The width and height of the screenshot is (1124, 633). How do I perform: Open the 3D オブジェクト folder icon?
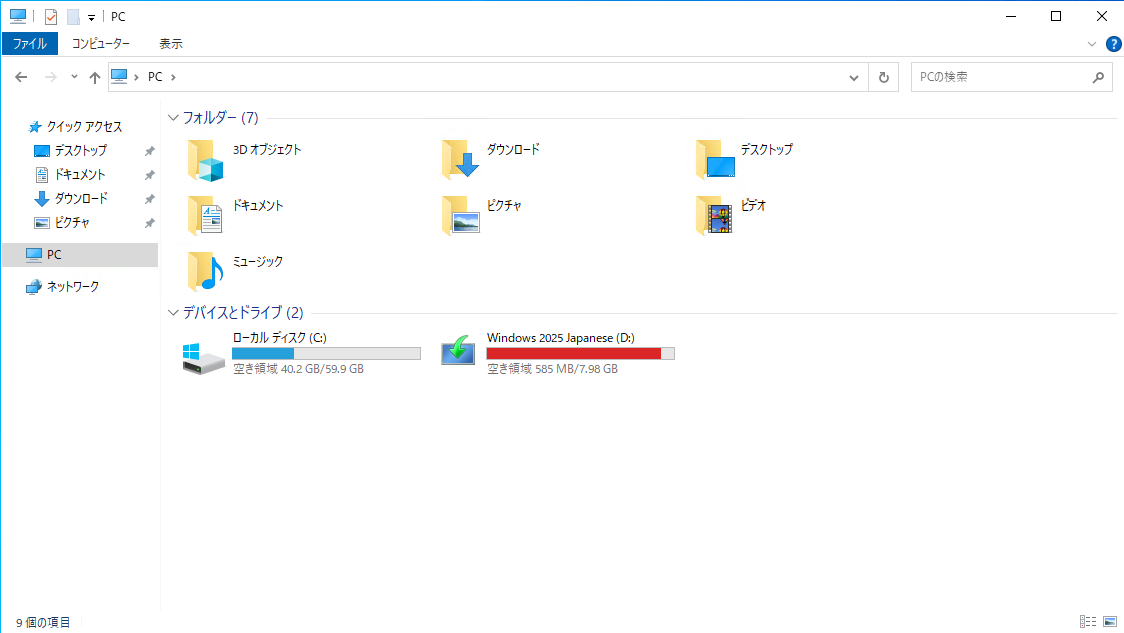(206, 160)
